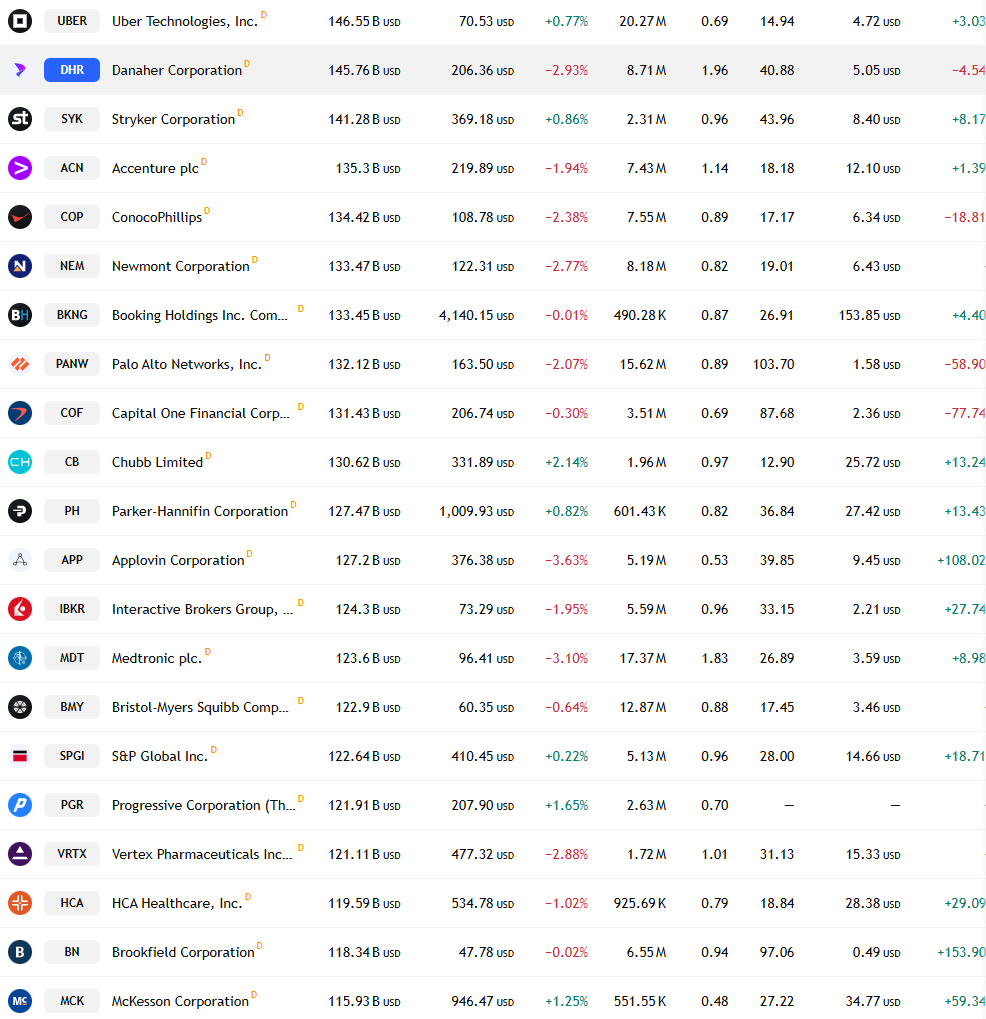Click the McKesson Corporation logo icon

20,1001
